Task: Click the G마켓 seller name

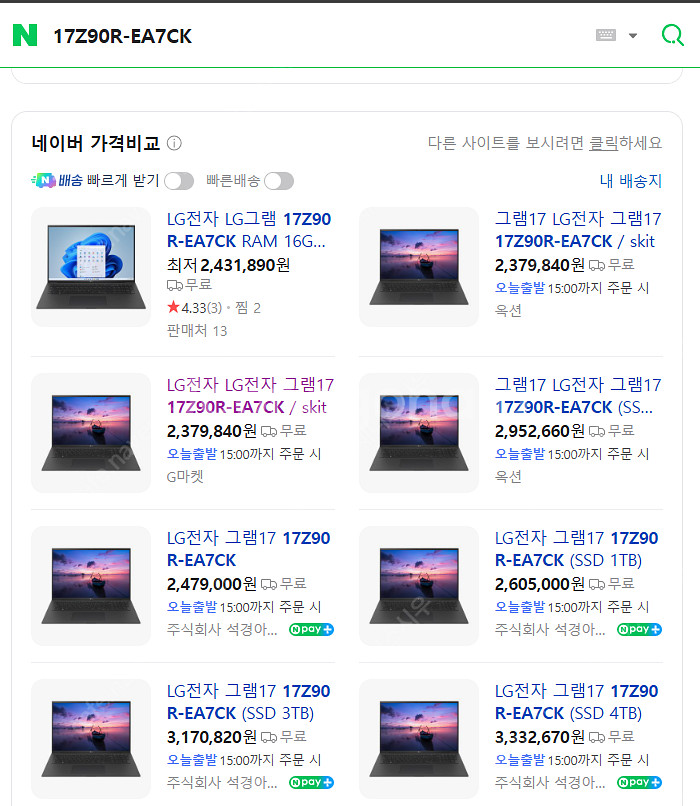Action: click(185, 477)
